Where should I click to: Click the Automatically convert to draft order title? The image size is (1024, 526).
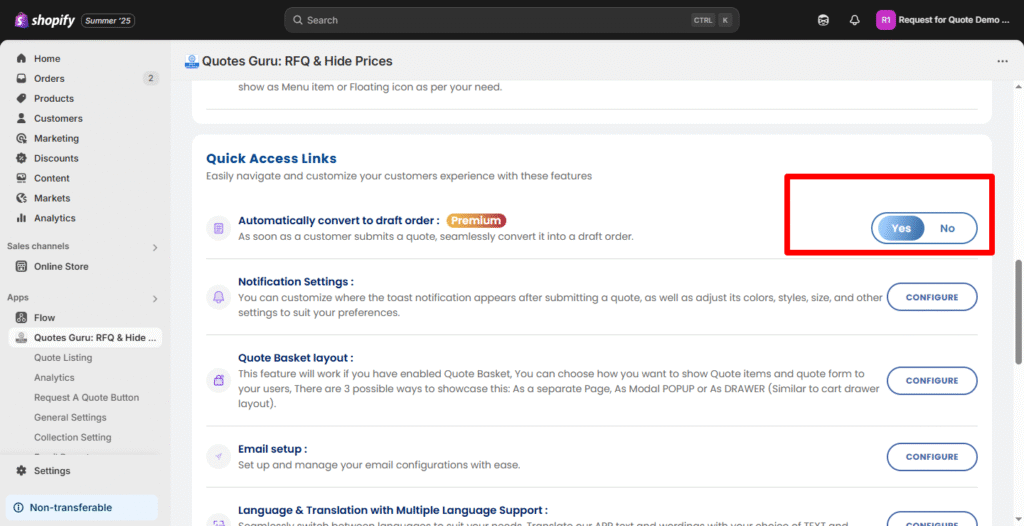pos(338,220)
